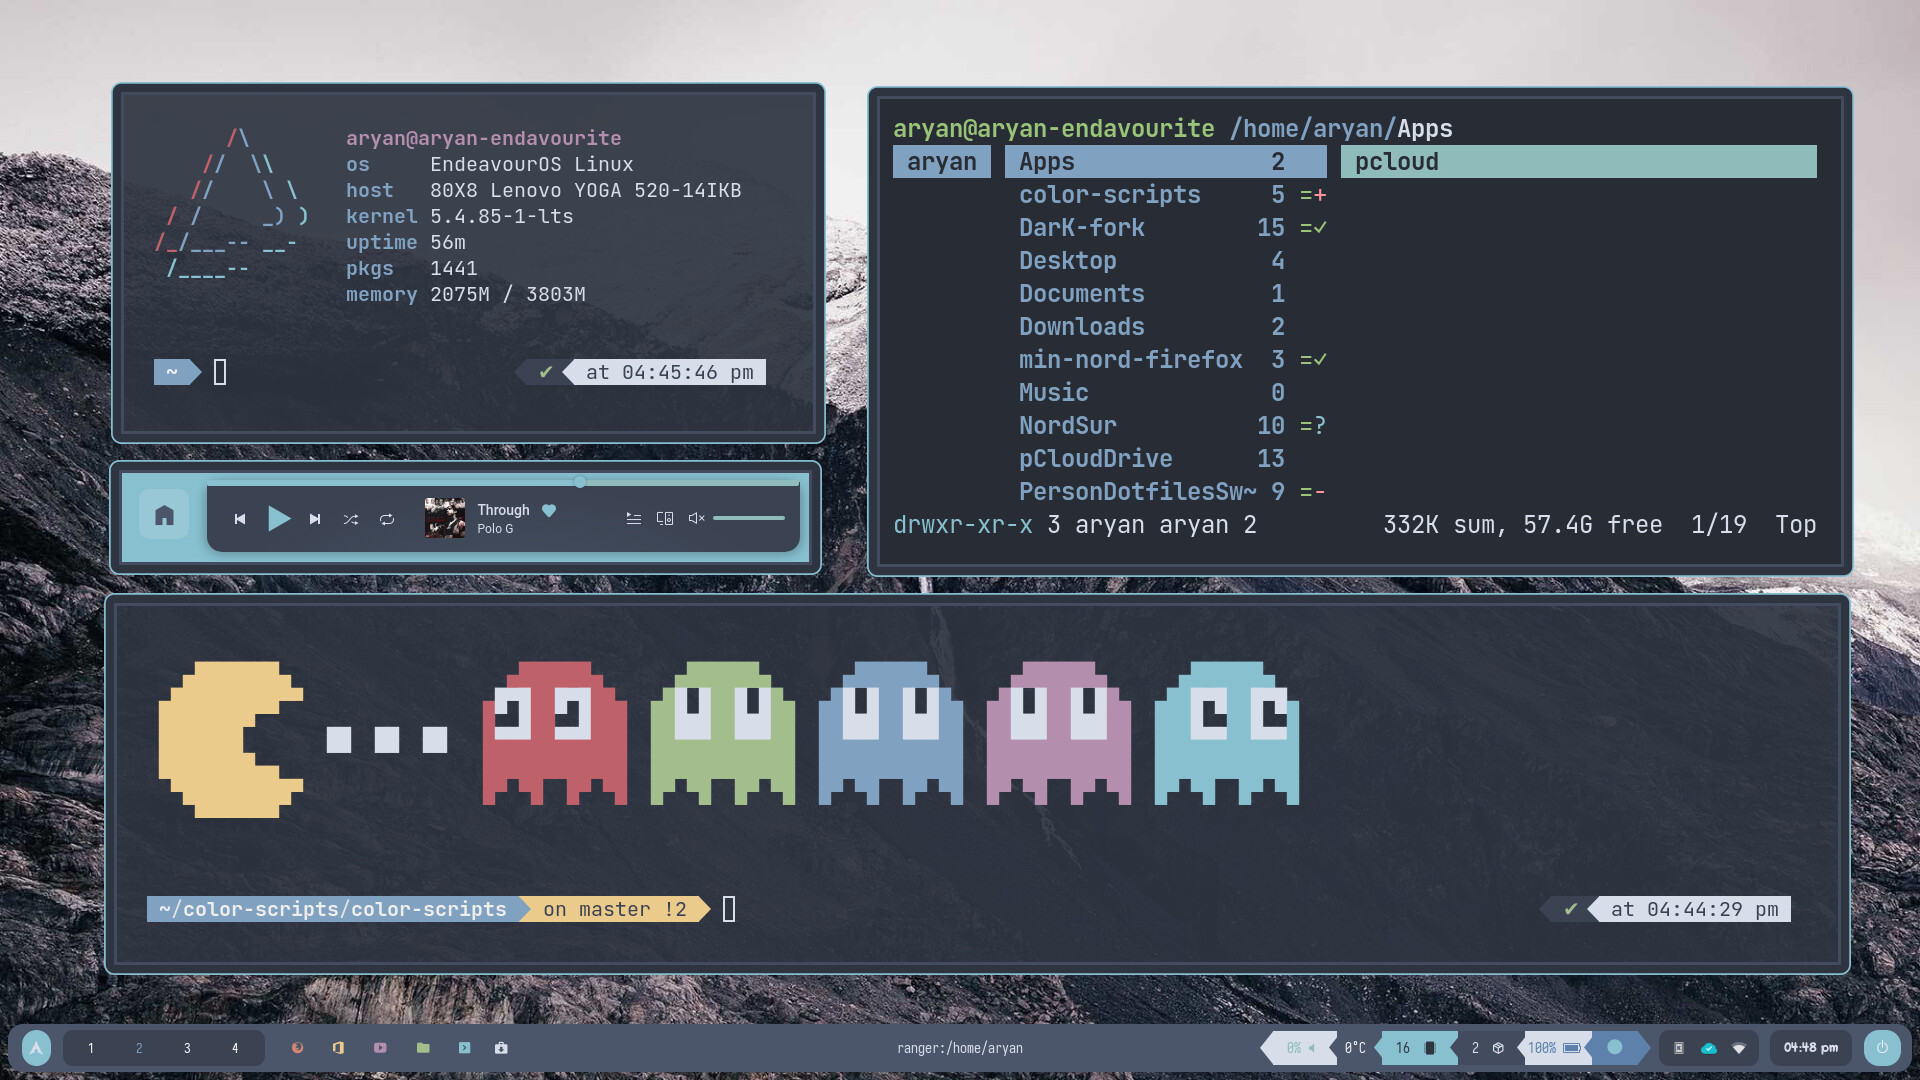The height and width of the screenshot is (1080, 1920).
Task: Open connect to device icon
Action: point(665,518)
